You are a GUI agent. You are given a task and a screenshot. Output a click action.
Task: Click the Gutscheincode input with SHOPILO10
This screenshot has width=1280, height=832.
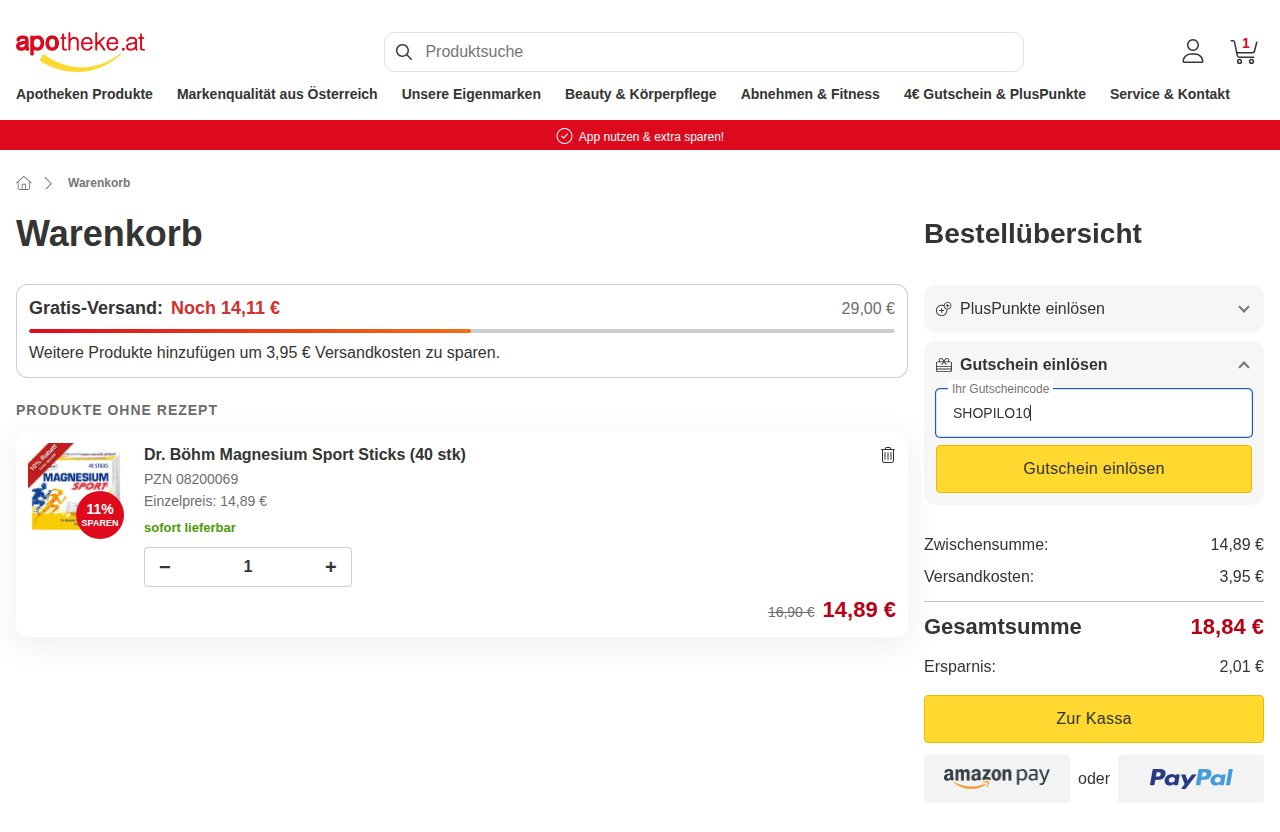coord(1094,413)
